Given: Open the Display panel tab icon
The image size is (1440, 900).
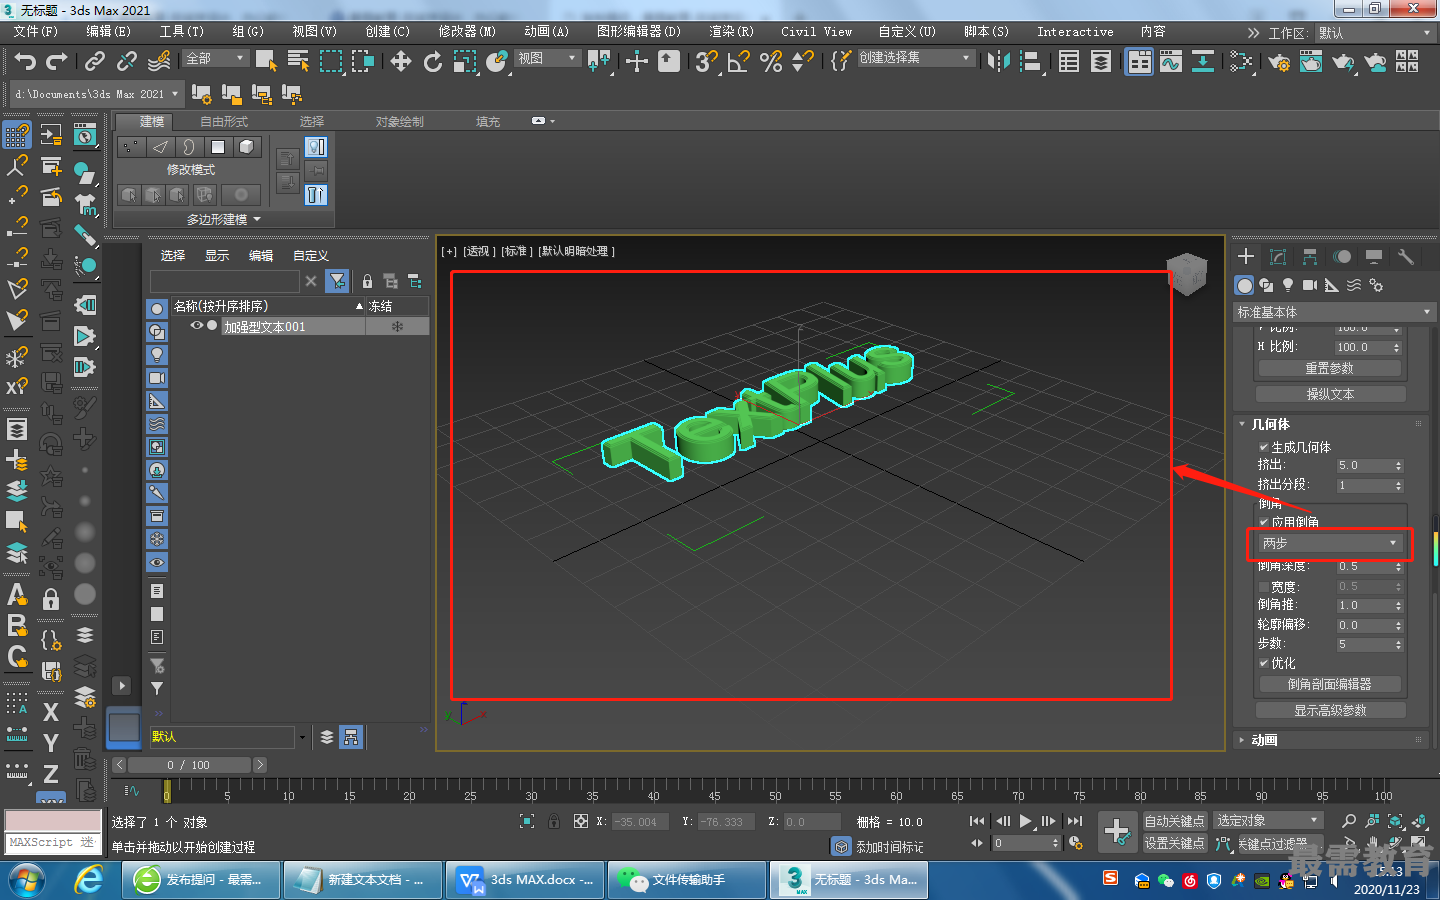Looking at the screenshot, I should (x=1374, y=257).
